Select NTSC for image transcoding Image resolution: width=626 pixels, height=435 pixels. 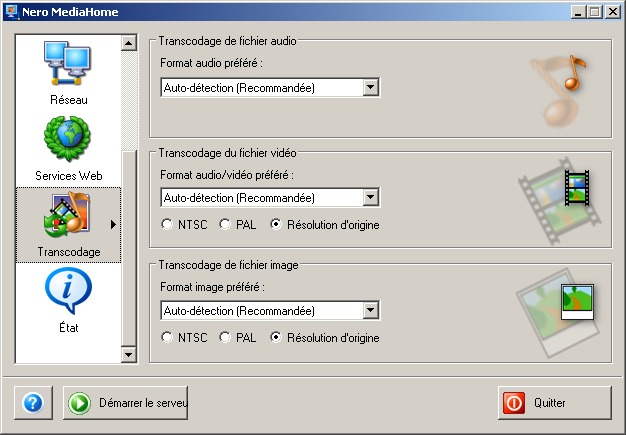(184, 338)
